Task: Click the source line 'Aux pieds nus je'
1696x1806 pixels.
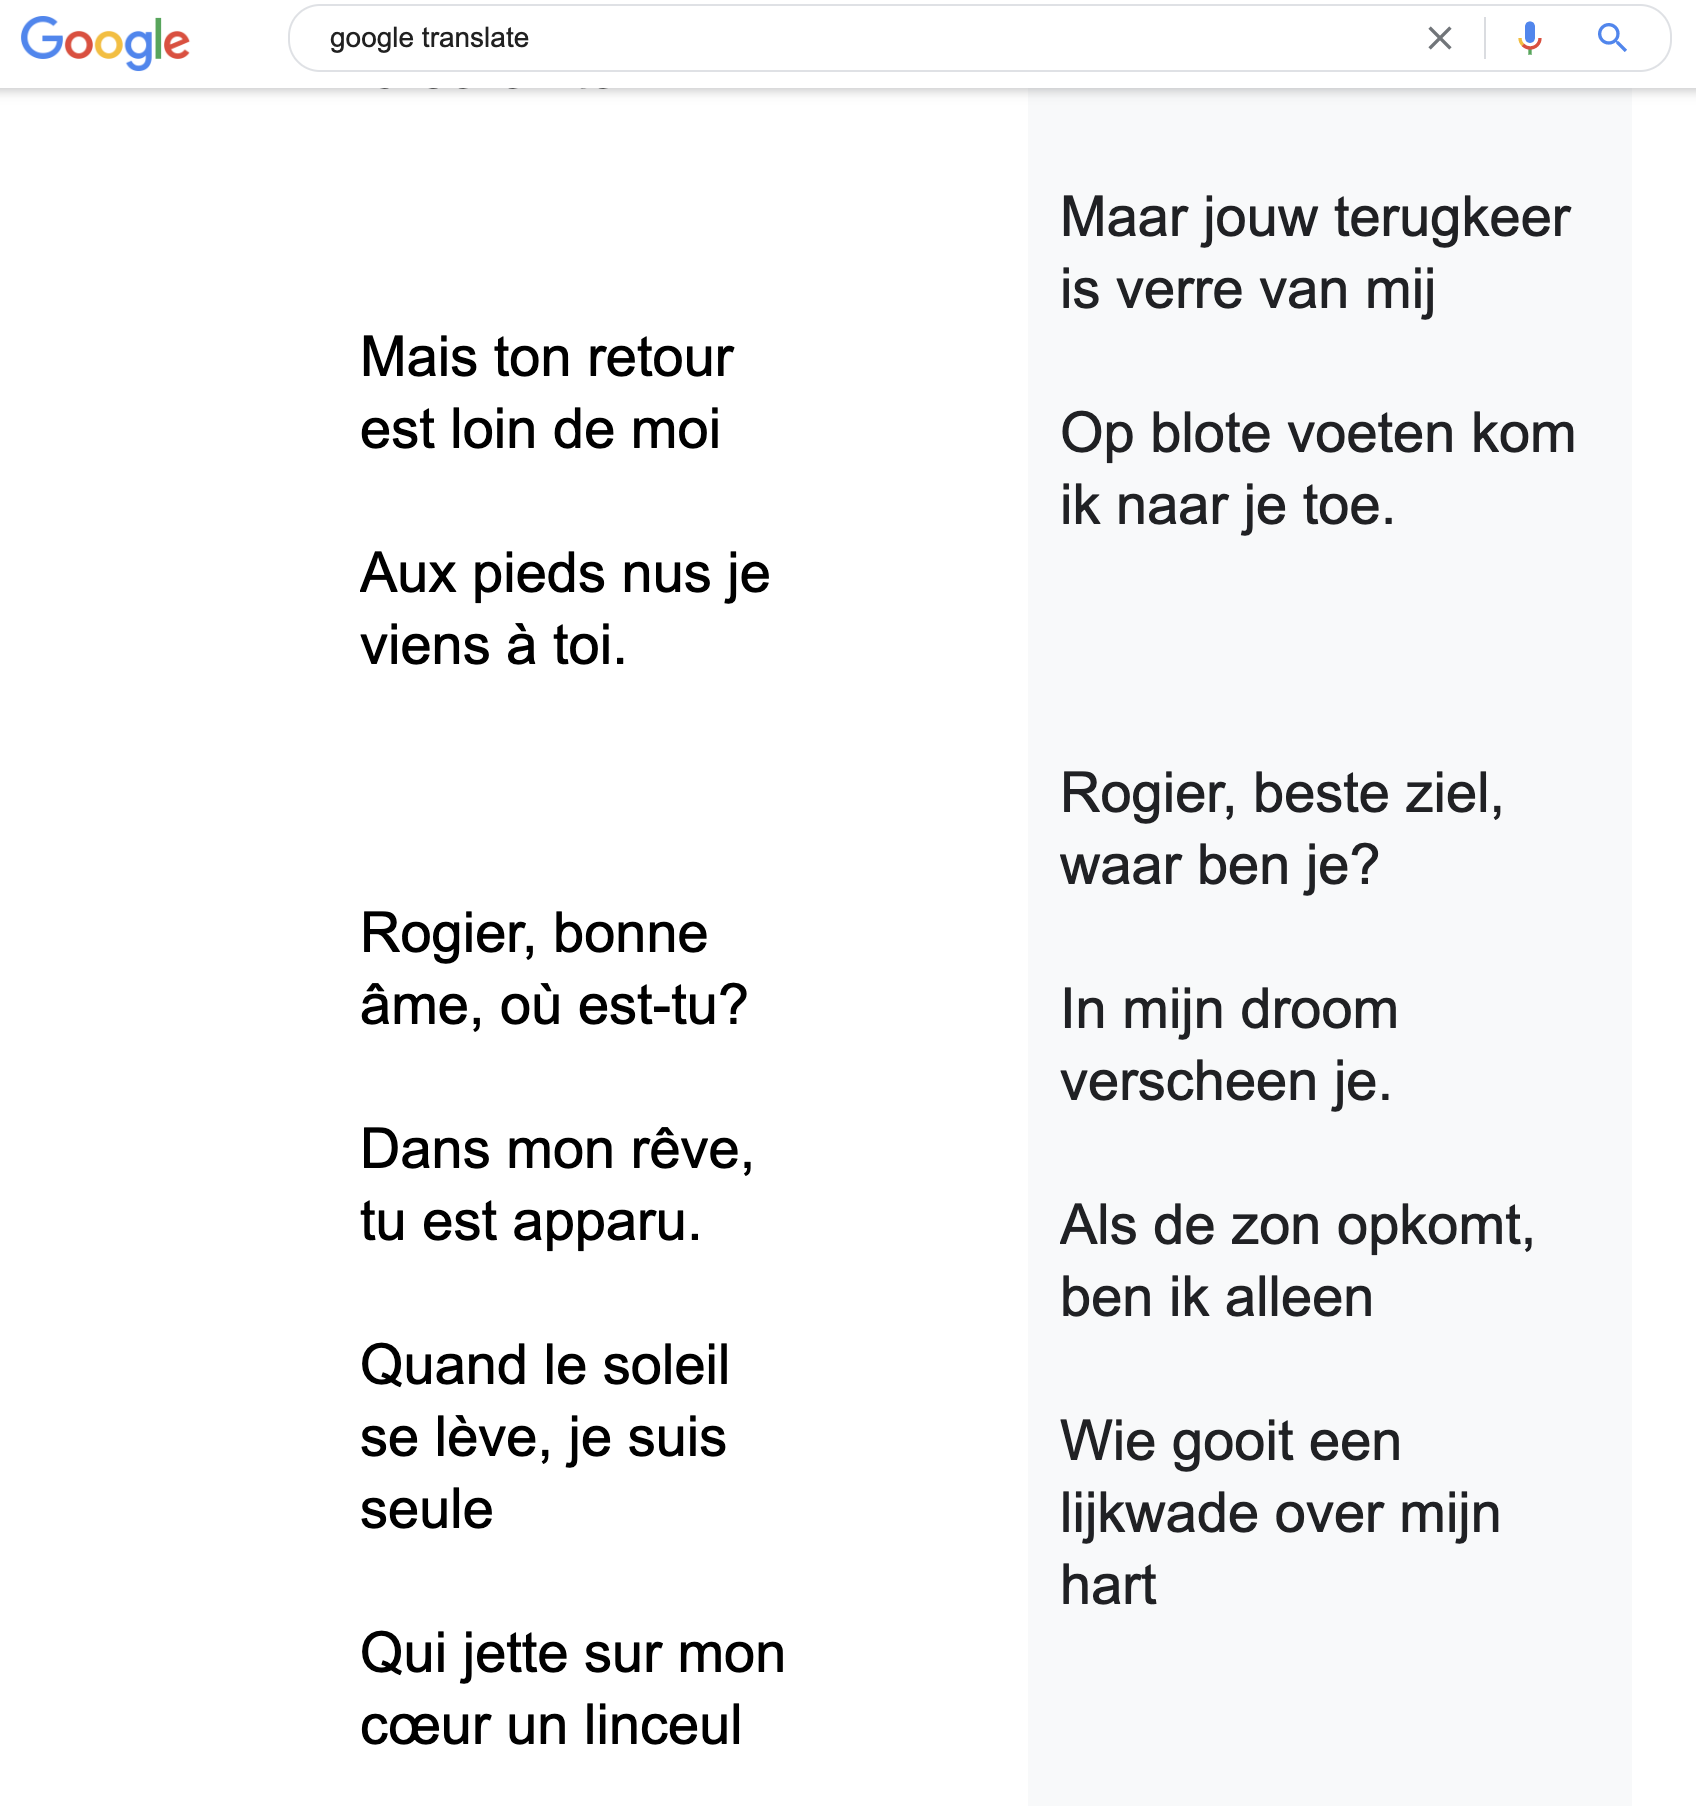Action: 565,574
